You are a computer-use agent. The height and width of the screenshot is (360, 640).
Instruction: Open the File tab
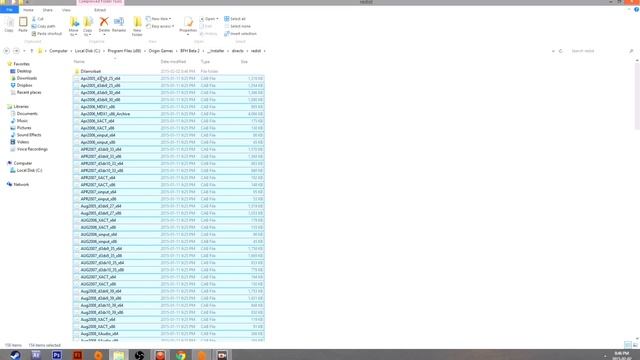[x=9, y=10]
